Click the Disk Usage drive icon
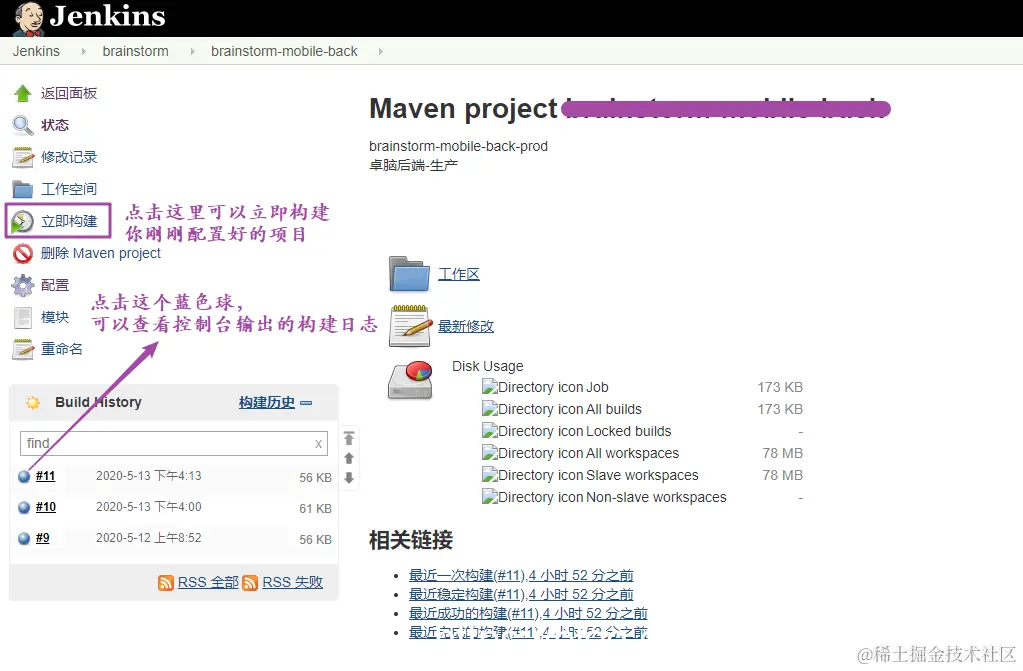This screenshot has height=671, width=1023. 410,381
